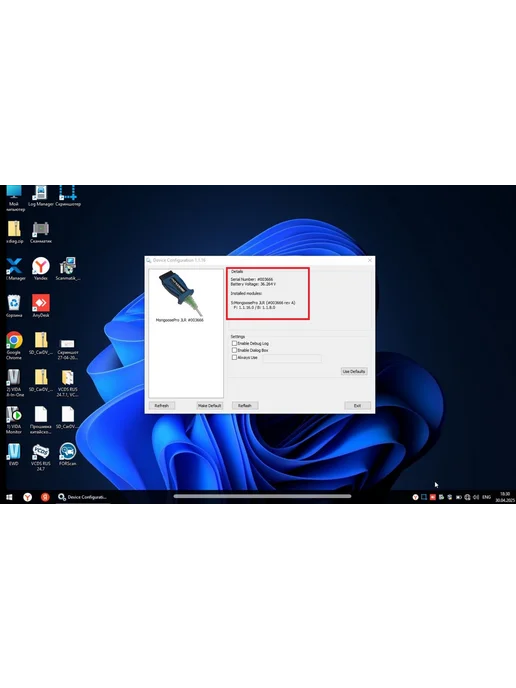Open Google Chrome desktop shortcut
This screenshot has width=516, height=688.
[14, 345]
